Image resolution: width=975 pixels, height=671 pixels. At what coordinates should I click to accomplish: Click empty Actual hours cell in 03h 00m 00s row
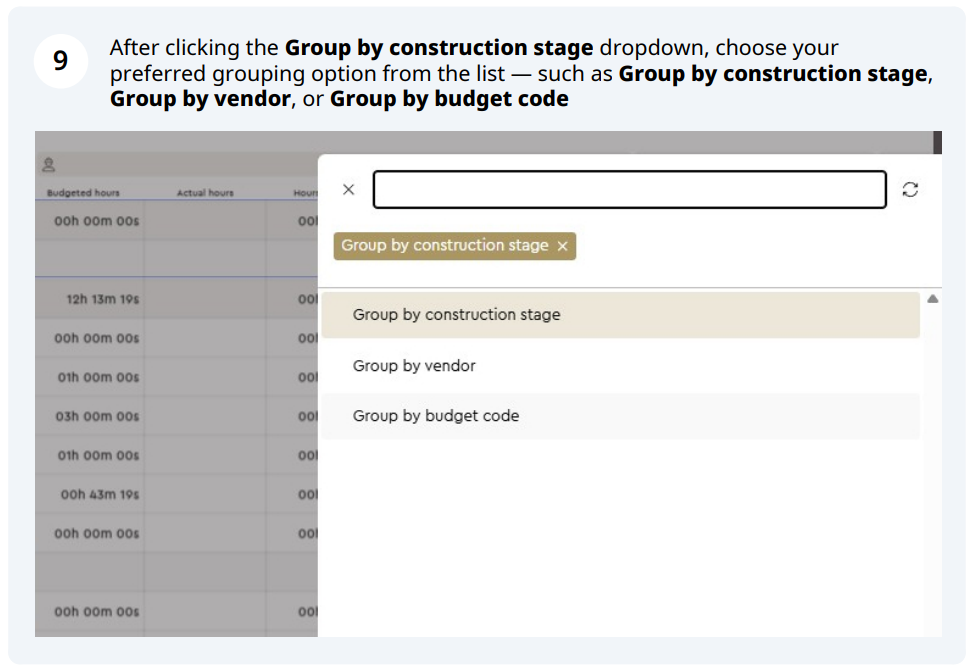click(205, 416)
